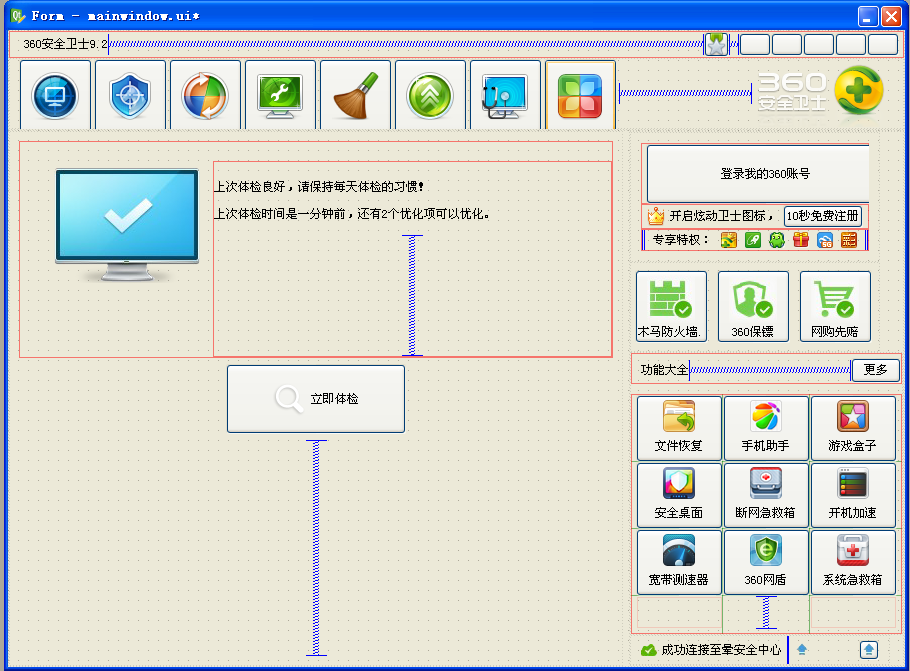The image size is (910, 671).
Task: Click the framed upload arrow button
Action: 869,650
